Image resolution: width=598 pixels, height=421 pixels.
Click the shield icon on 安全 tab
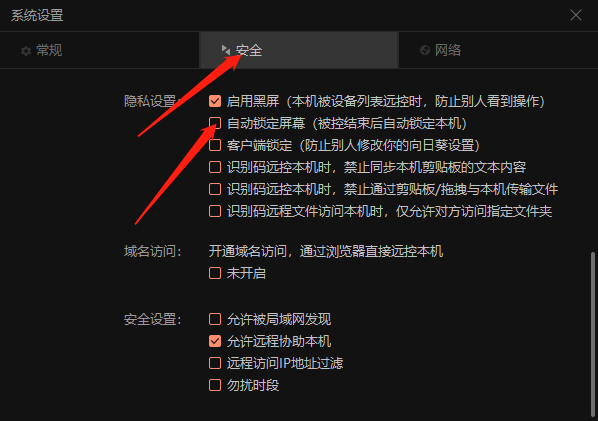point(226,50)
